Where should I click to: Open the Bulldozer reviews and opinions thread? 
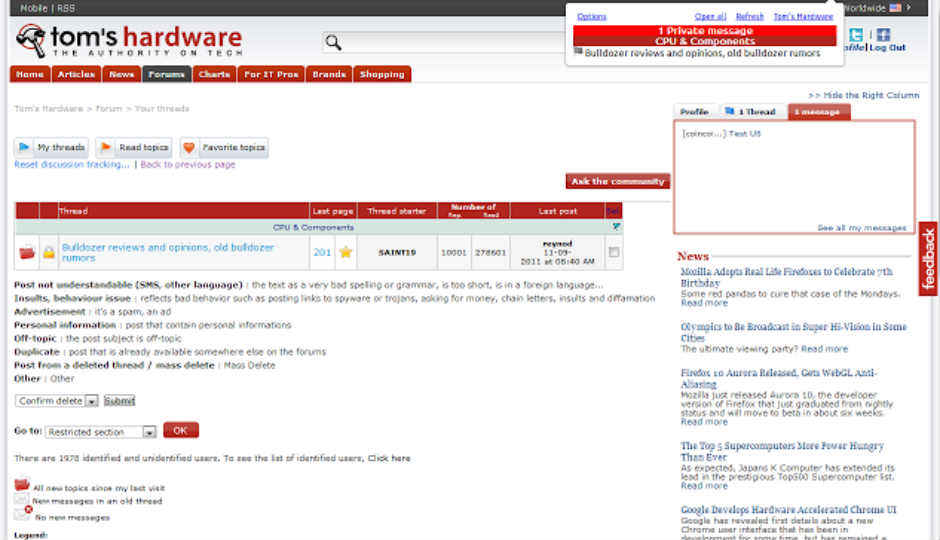coord(168,252)
